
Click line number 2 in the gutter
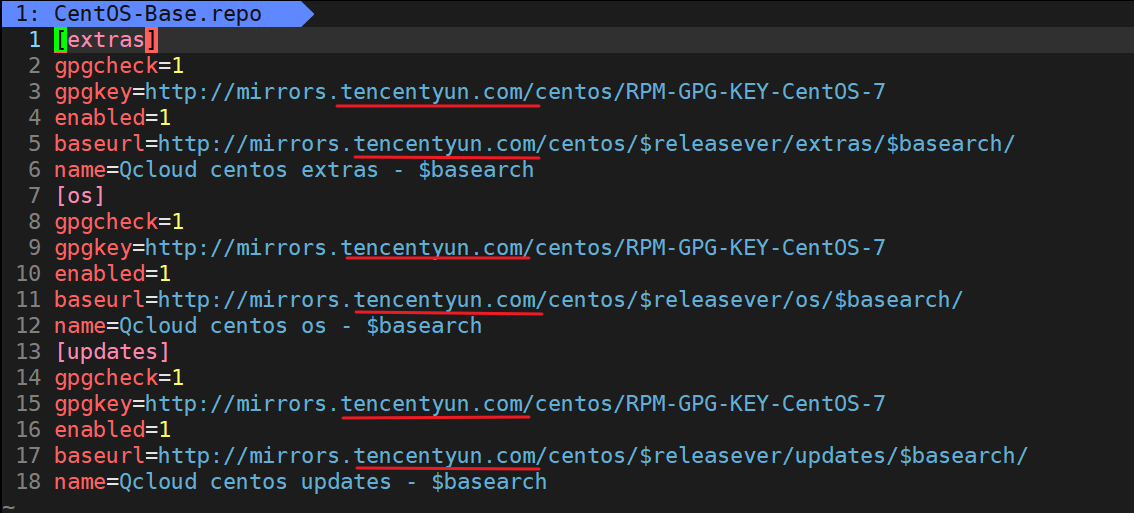(34, 66)
